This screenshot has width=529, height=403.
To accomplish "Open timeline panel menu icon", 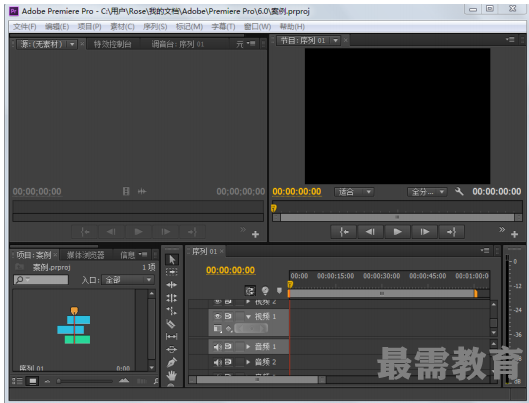I will click(485, 251).
